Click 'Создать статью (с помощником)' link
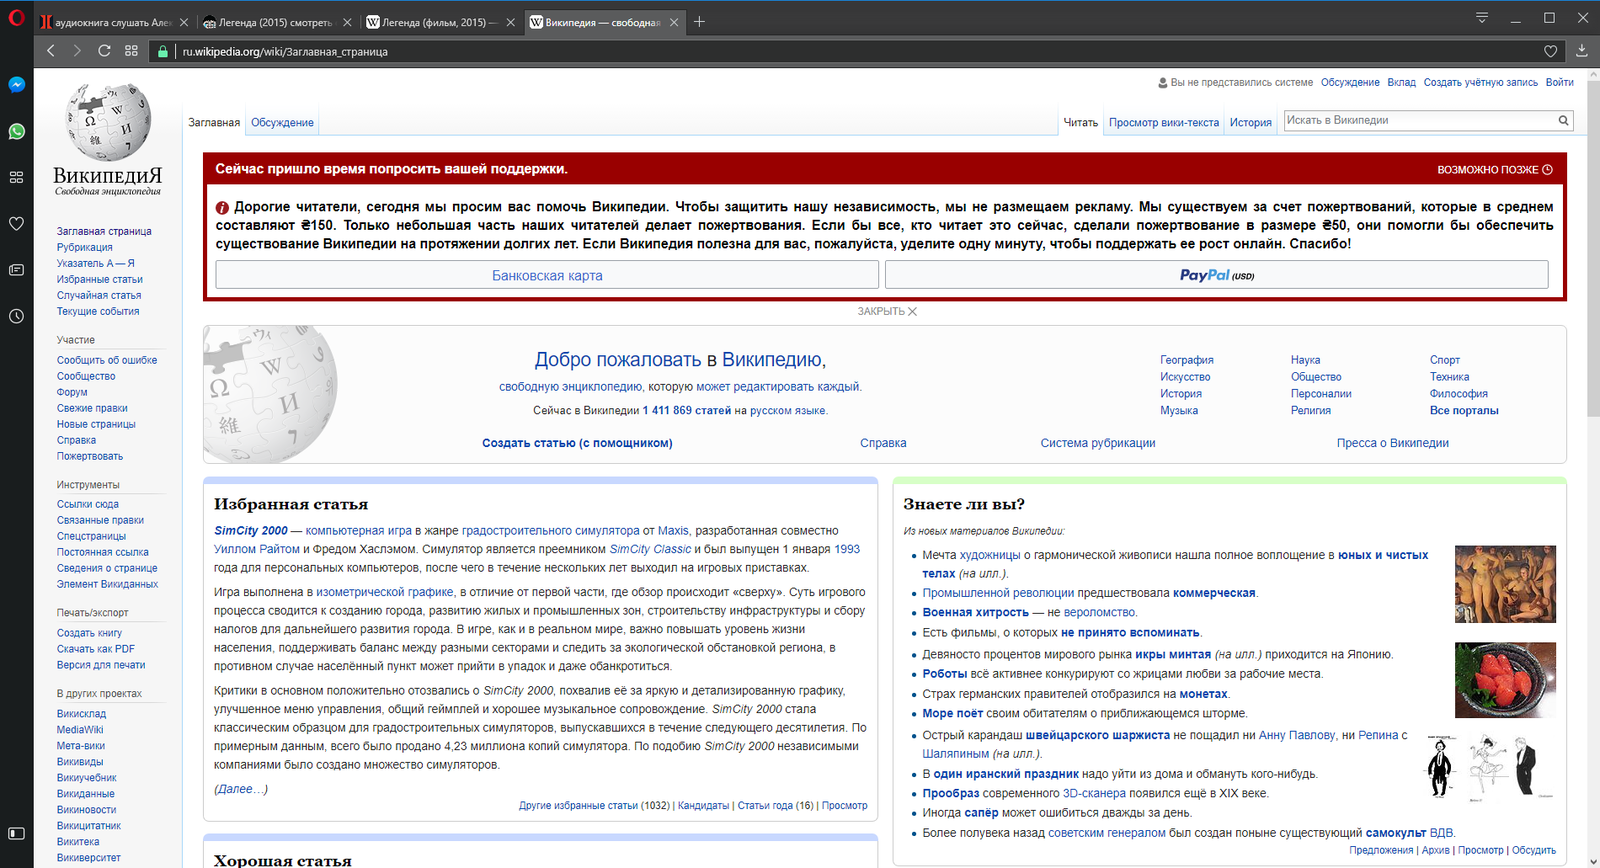The image size is (1600, 868). pos(577,443)
